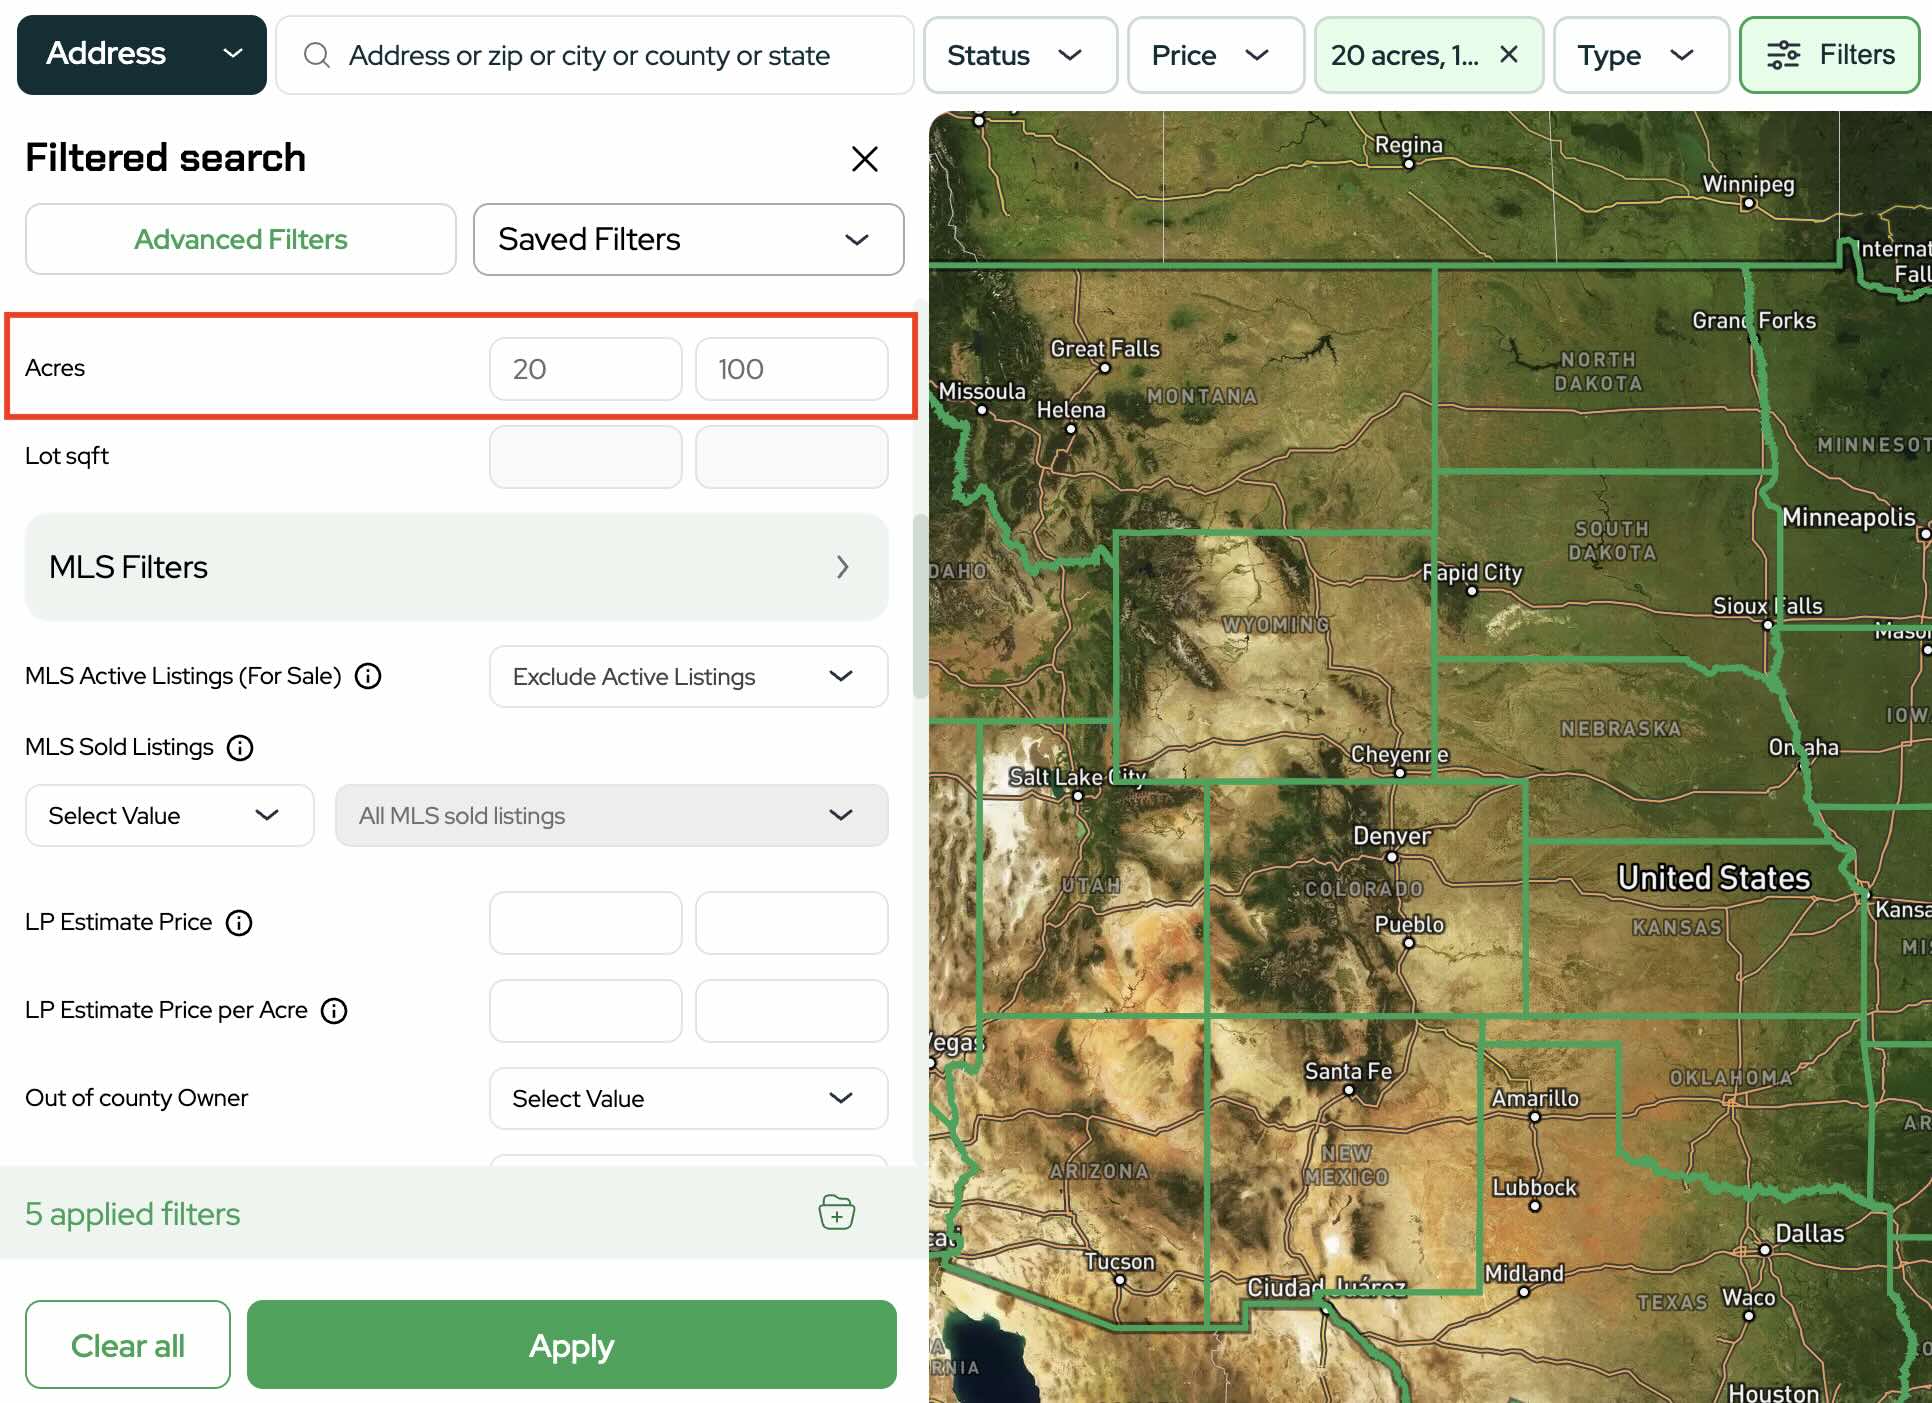1932x1403 pixels.
Task: Expand the MLS Filters section
Action: (456, 567)
